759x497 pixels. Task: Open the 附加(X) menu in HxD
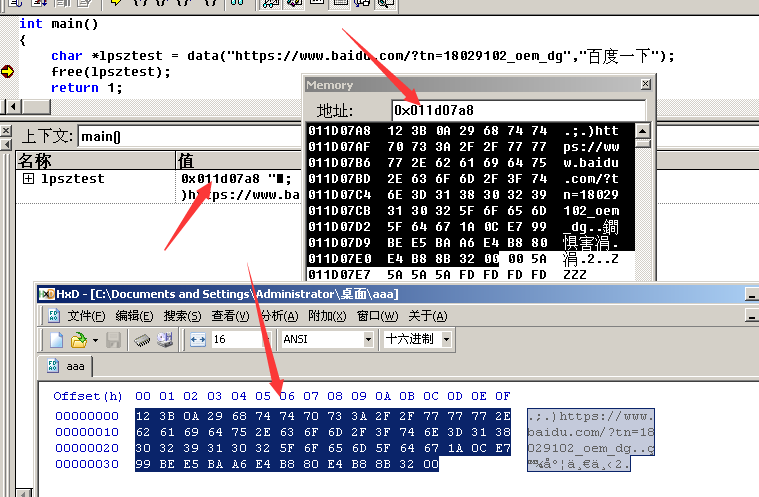click(x=327, y=316)
